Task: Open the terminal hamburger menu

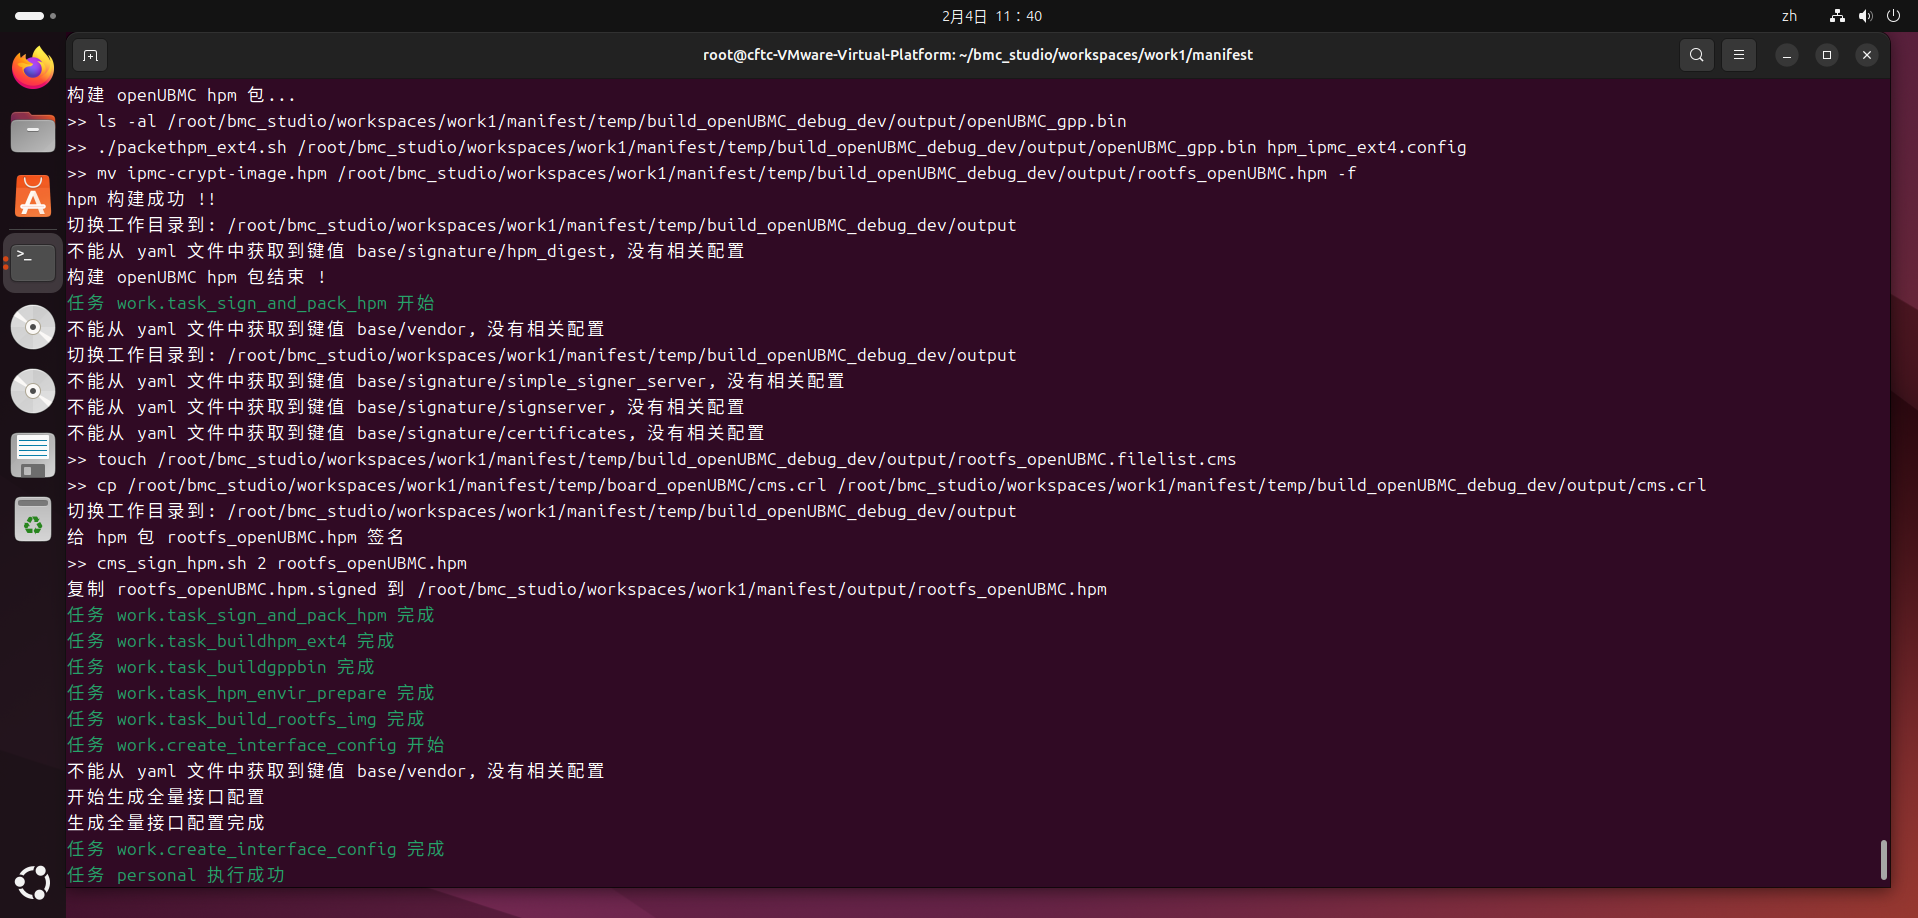Action: tap(1739, 55)
